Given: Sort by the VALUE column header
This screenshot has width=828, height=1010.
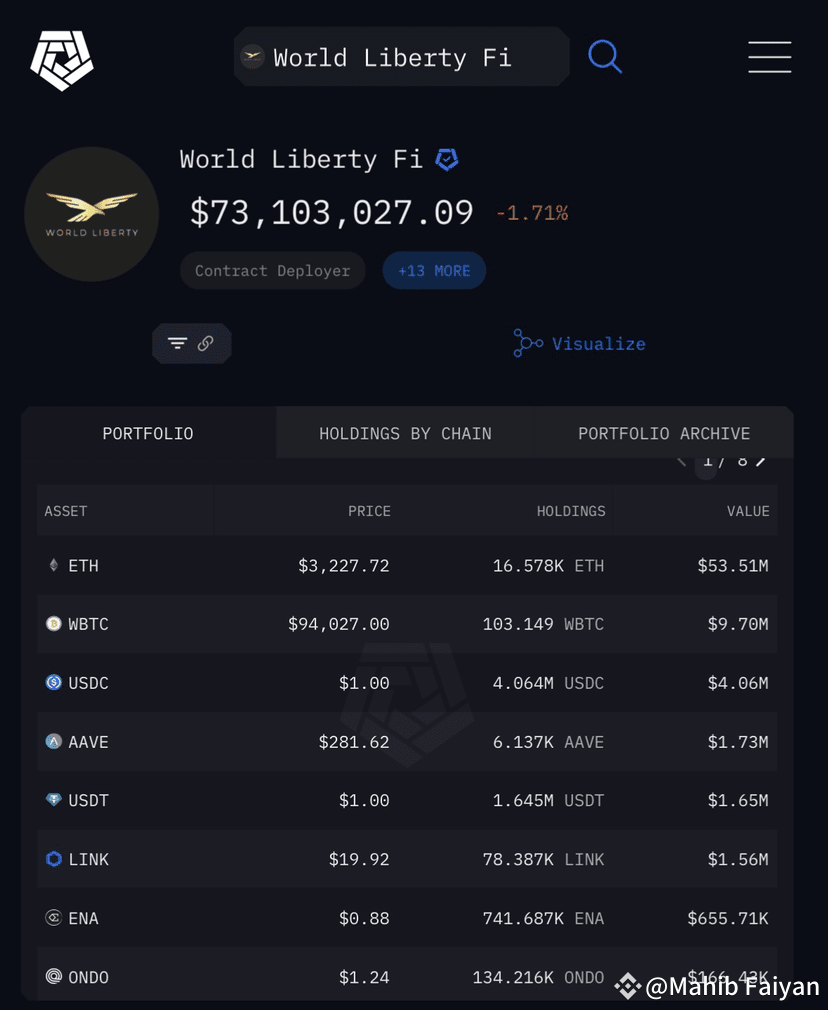Looking at the screenshot, I should 748,510.
